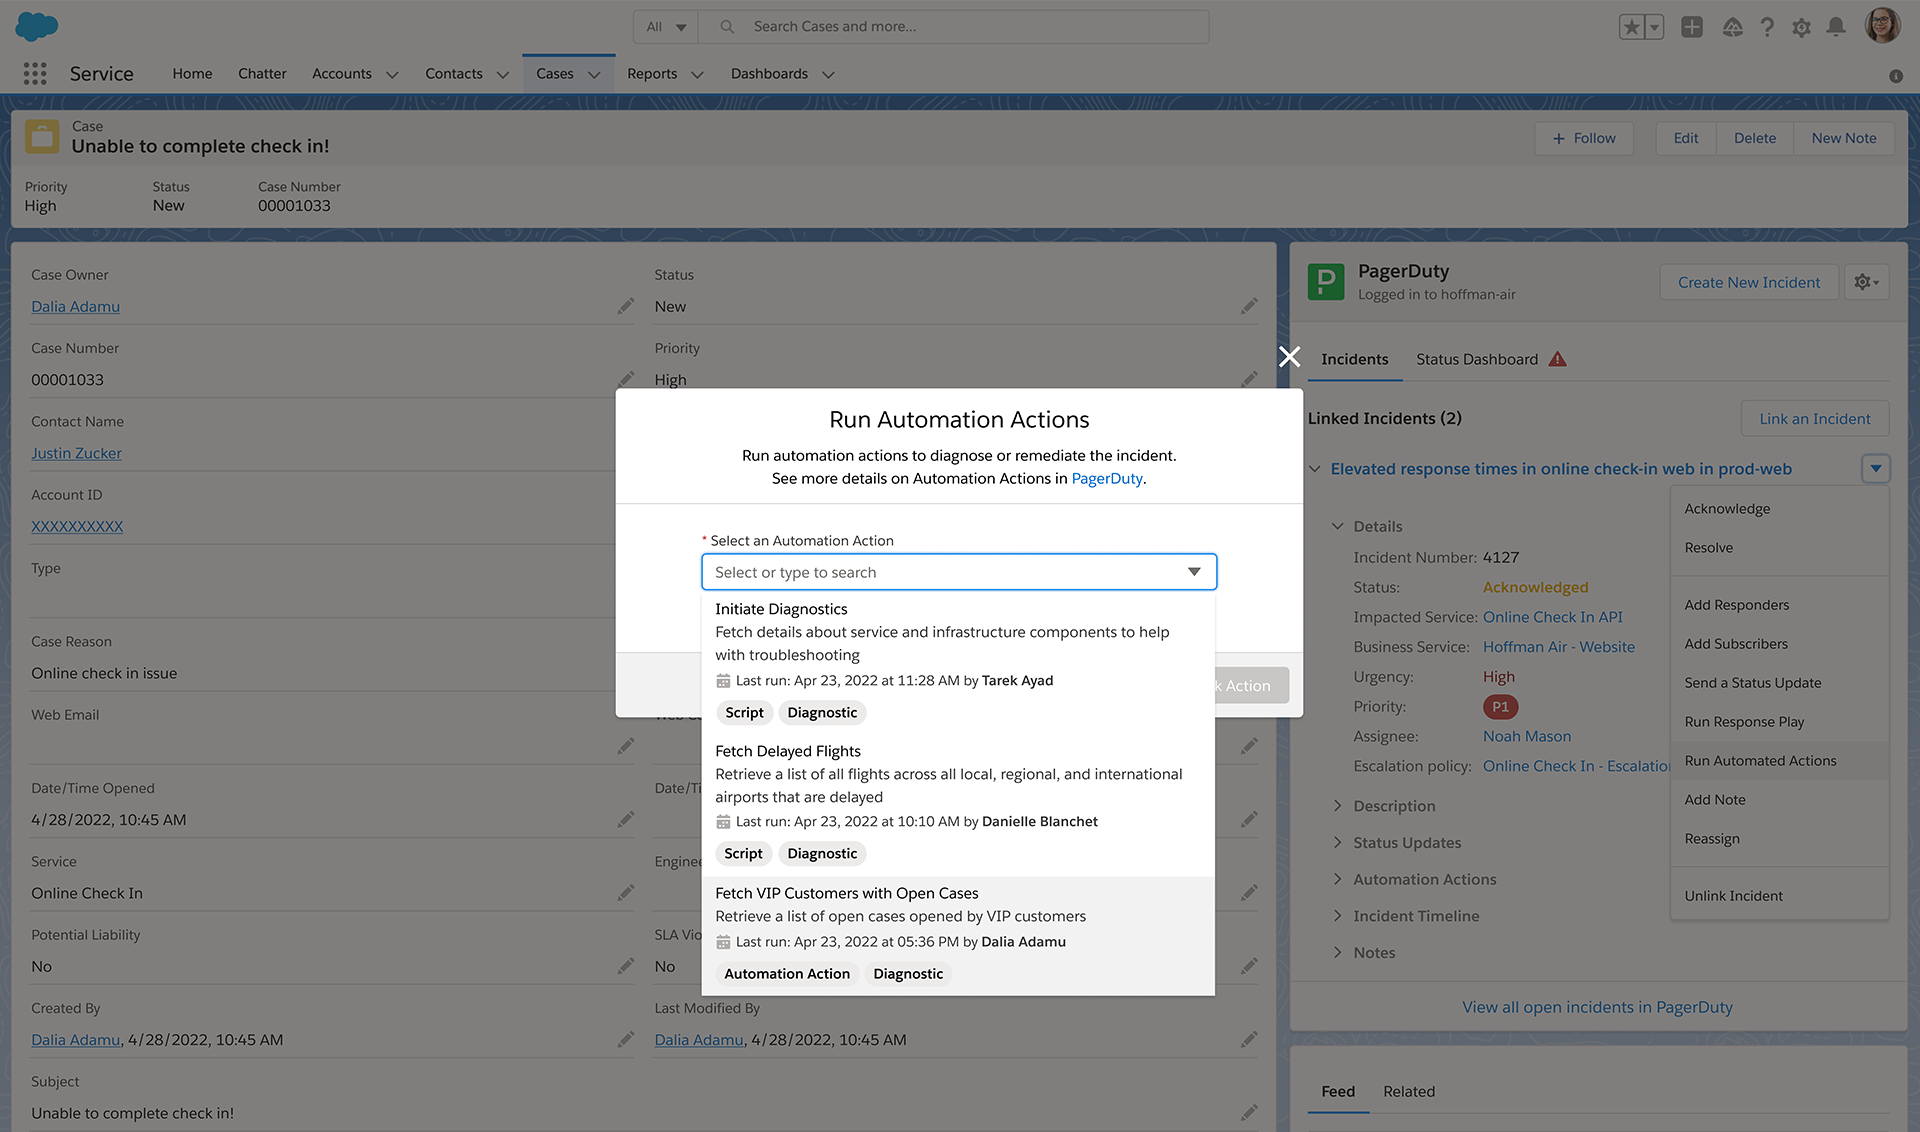Open PagerDuty panel settings gear

[1866, 282]
